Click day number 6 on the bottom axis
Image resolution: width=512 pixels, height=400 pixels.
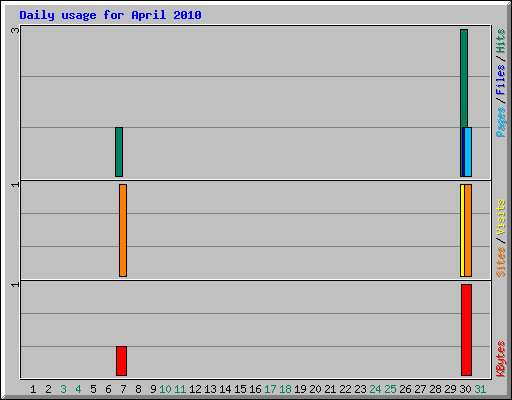108,389
